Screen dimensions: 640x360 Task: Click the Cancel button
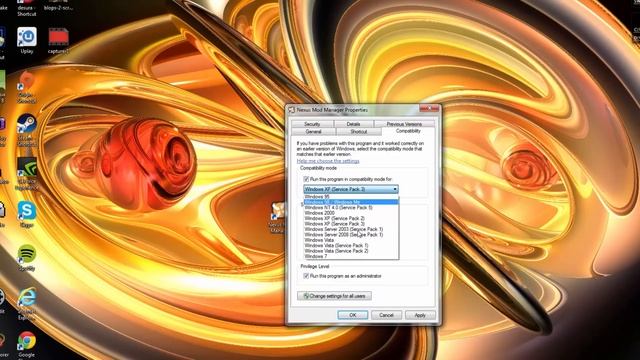386,315
